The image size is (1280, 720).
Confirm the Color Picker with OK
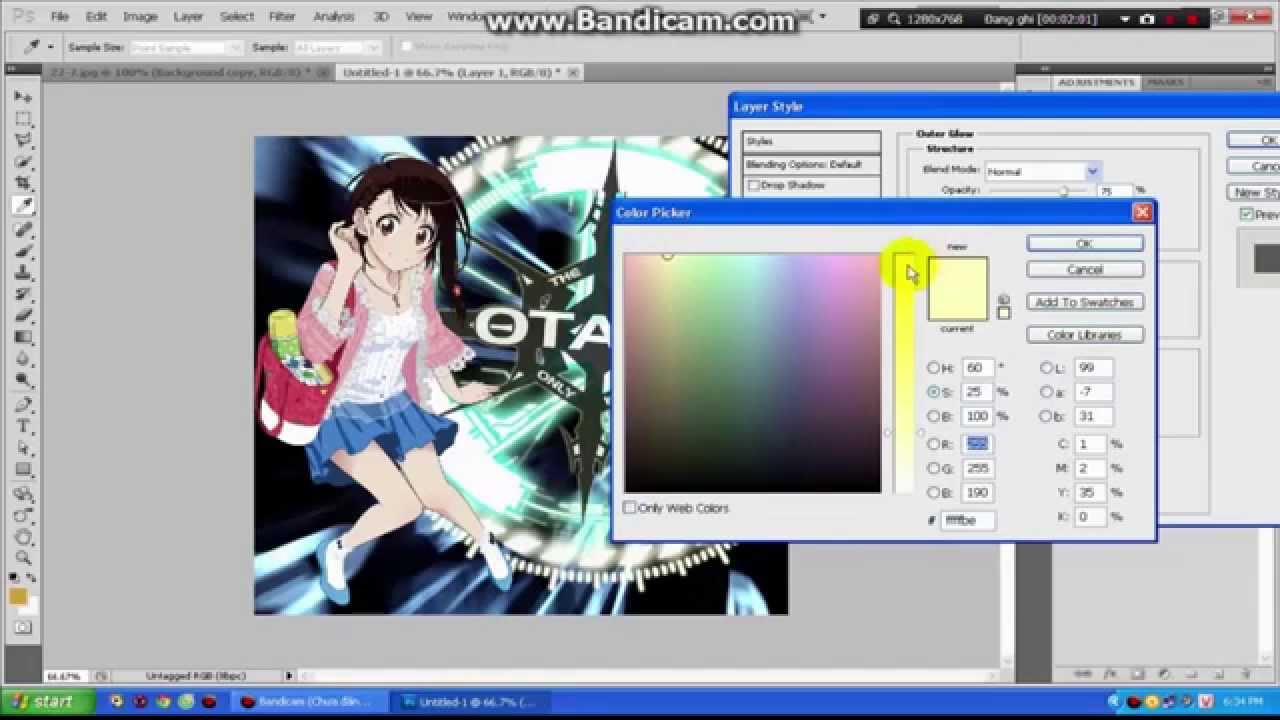[1085, 243]
